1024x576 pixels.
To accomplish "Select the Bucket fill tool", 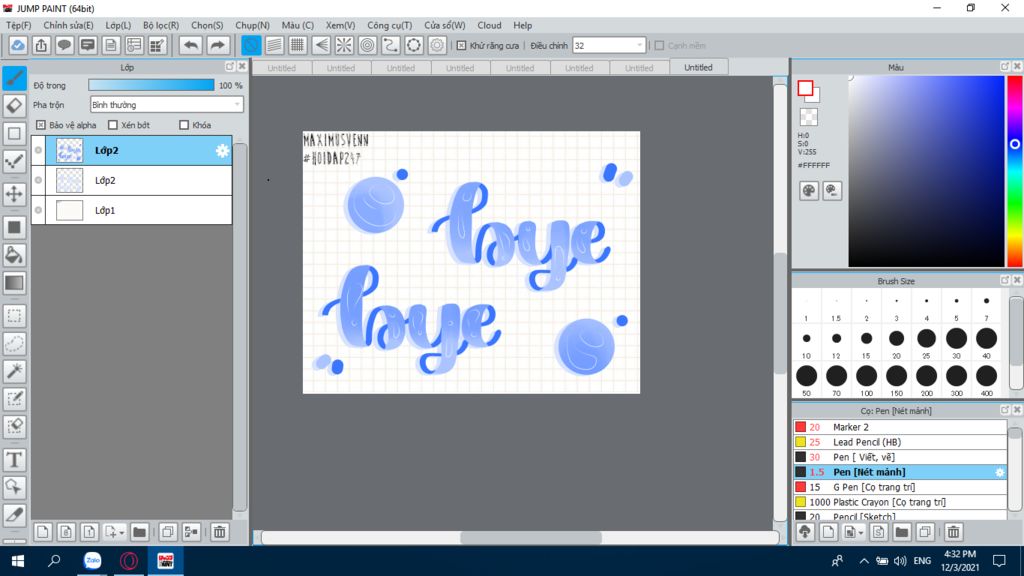I will (14, 255).
